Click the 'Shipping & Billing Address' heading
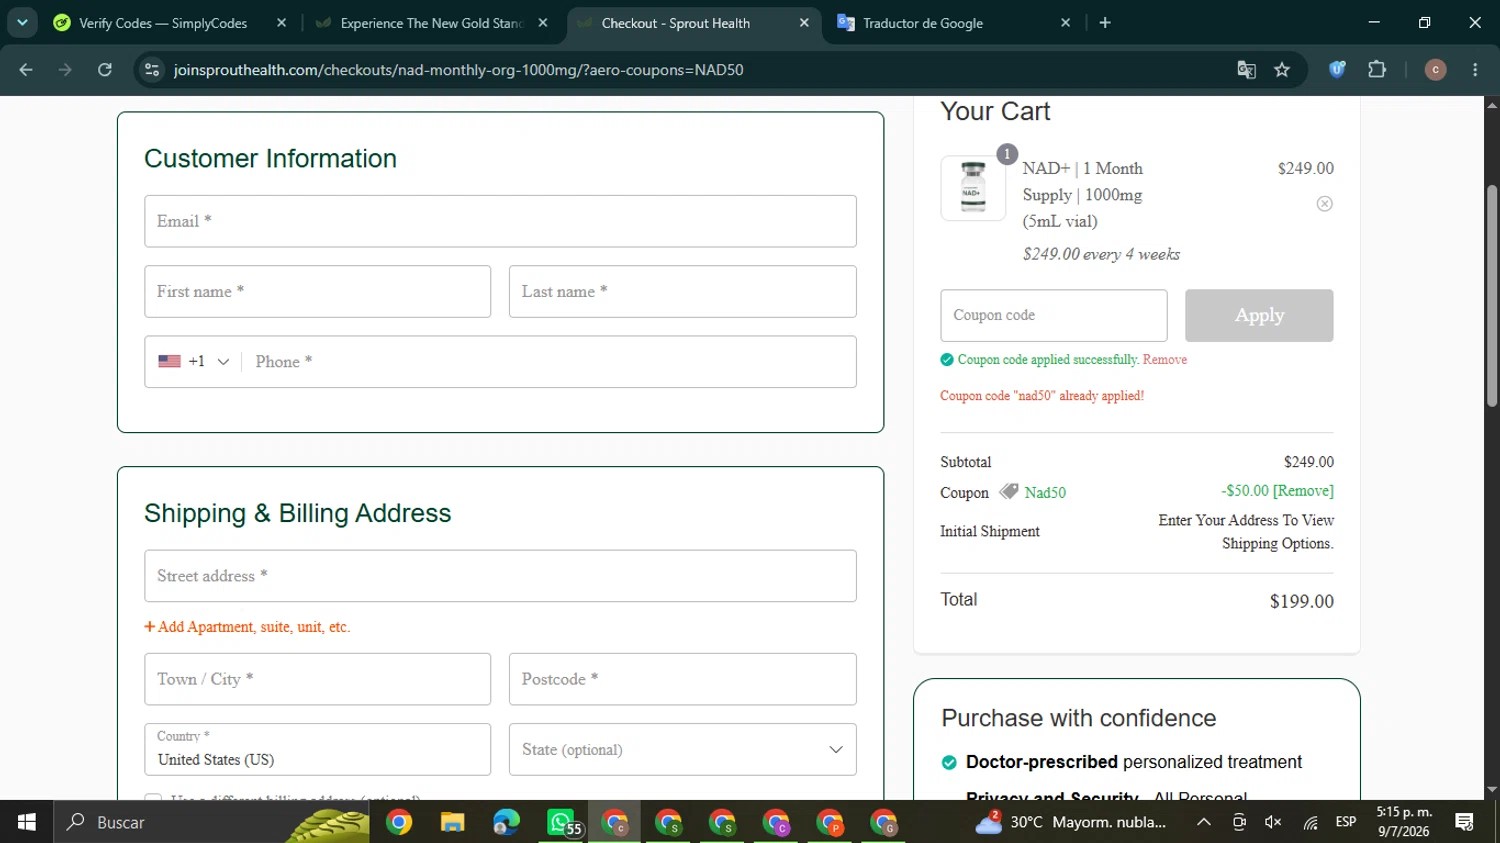The height and width of the screenshot is (843, 1500). 298,513
